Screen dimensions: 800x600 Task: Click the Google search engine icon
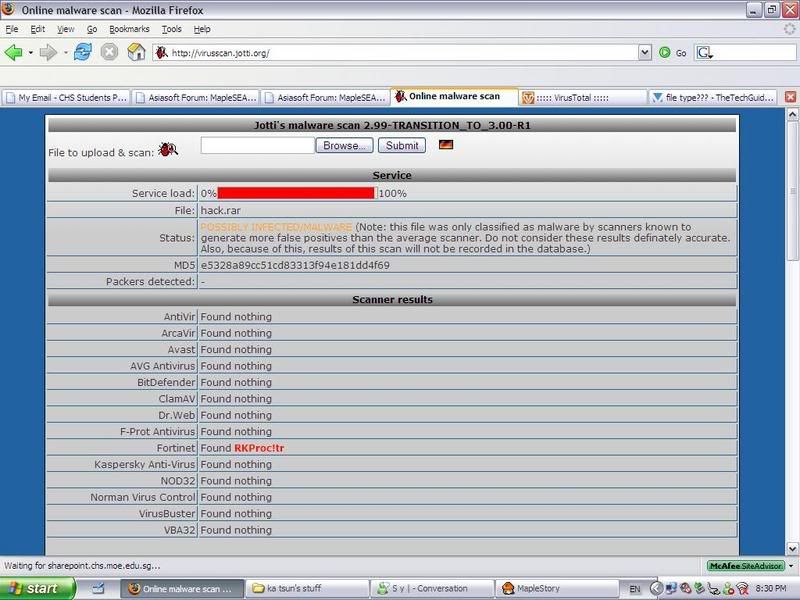point(705,53)
